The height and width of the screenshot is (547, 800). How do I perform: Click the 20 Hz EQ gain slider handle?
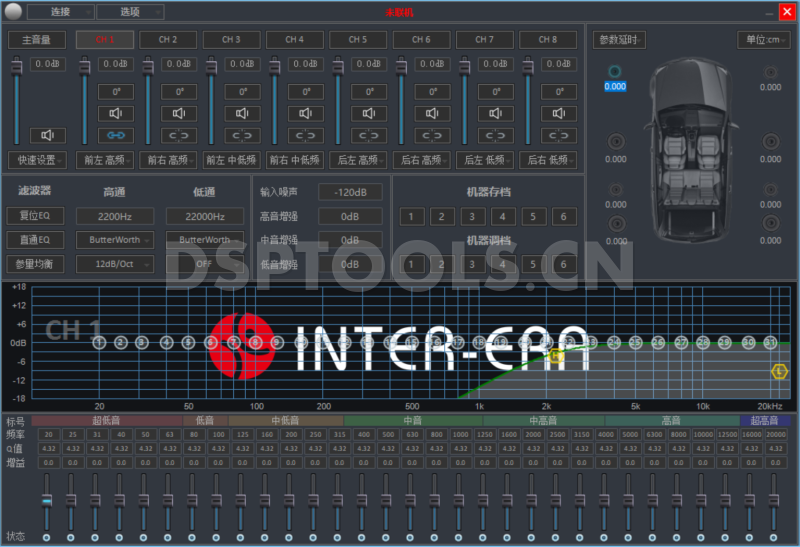click(46, 501)
